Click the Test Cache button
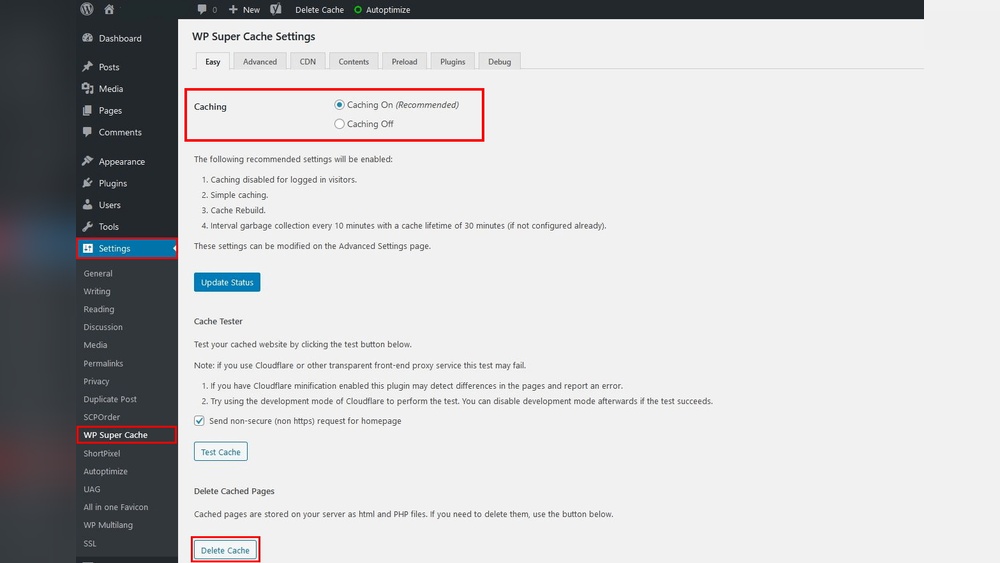Image resolution: width=1000 pixels, height=563 pixels. (221, 451)
